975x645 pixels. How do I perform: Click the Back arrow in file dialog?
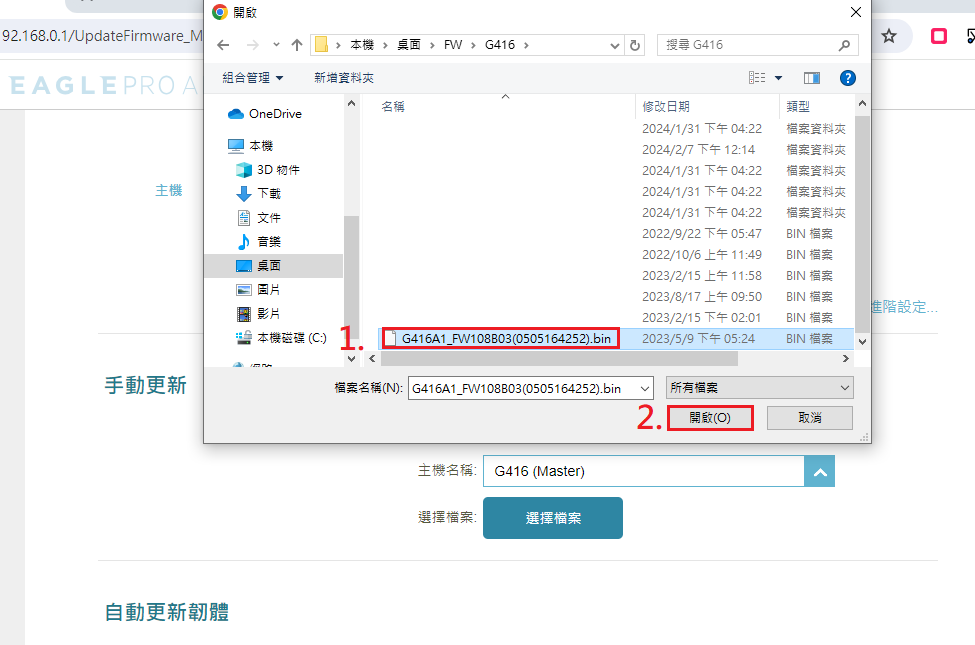(x=223, y=45)
